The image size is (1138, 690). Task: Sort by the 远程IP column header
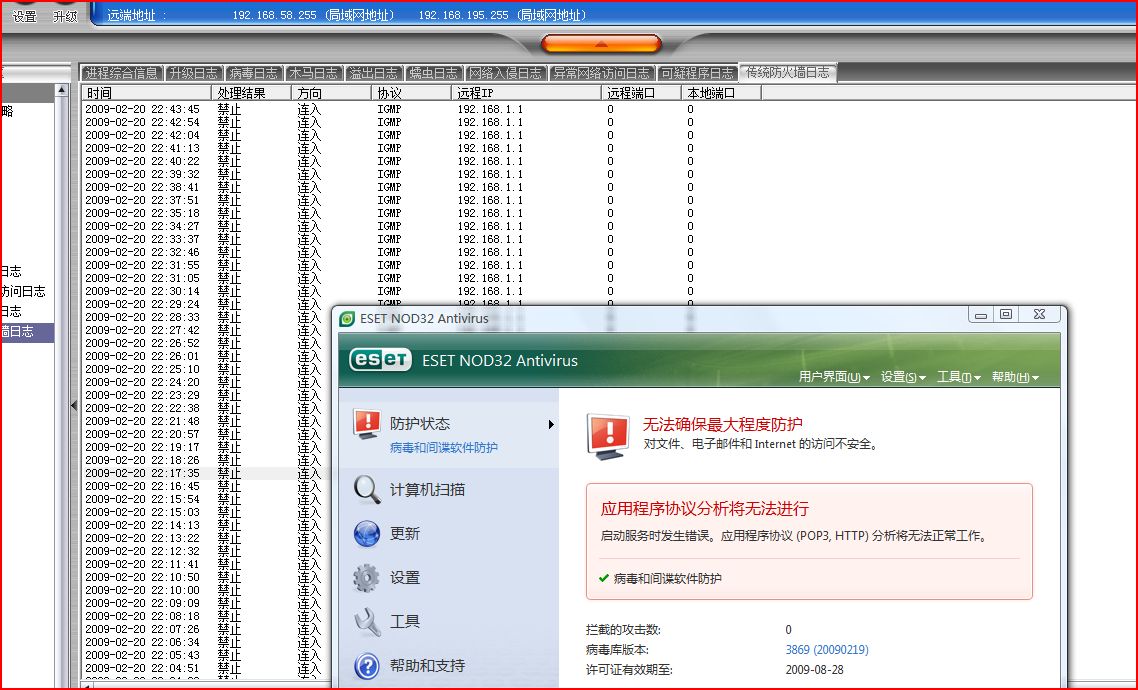[525, 93]
